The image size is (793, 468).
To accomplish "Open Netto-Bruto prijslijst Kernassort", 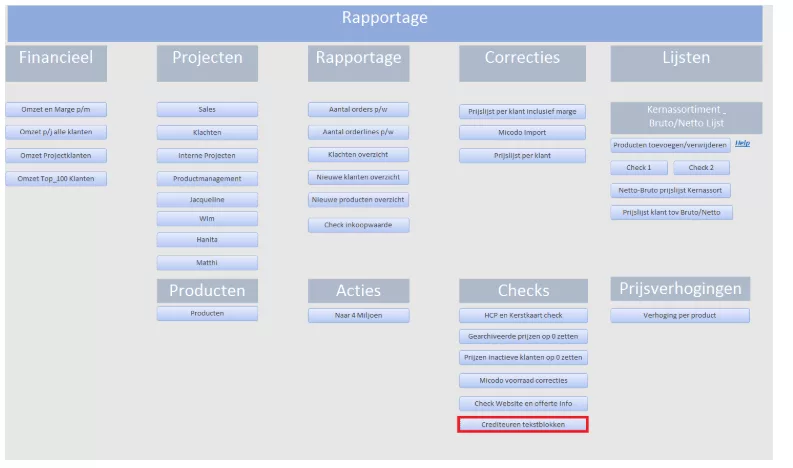I will click(x=670, y=191).
